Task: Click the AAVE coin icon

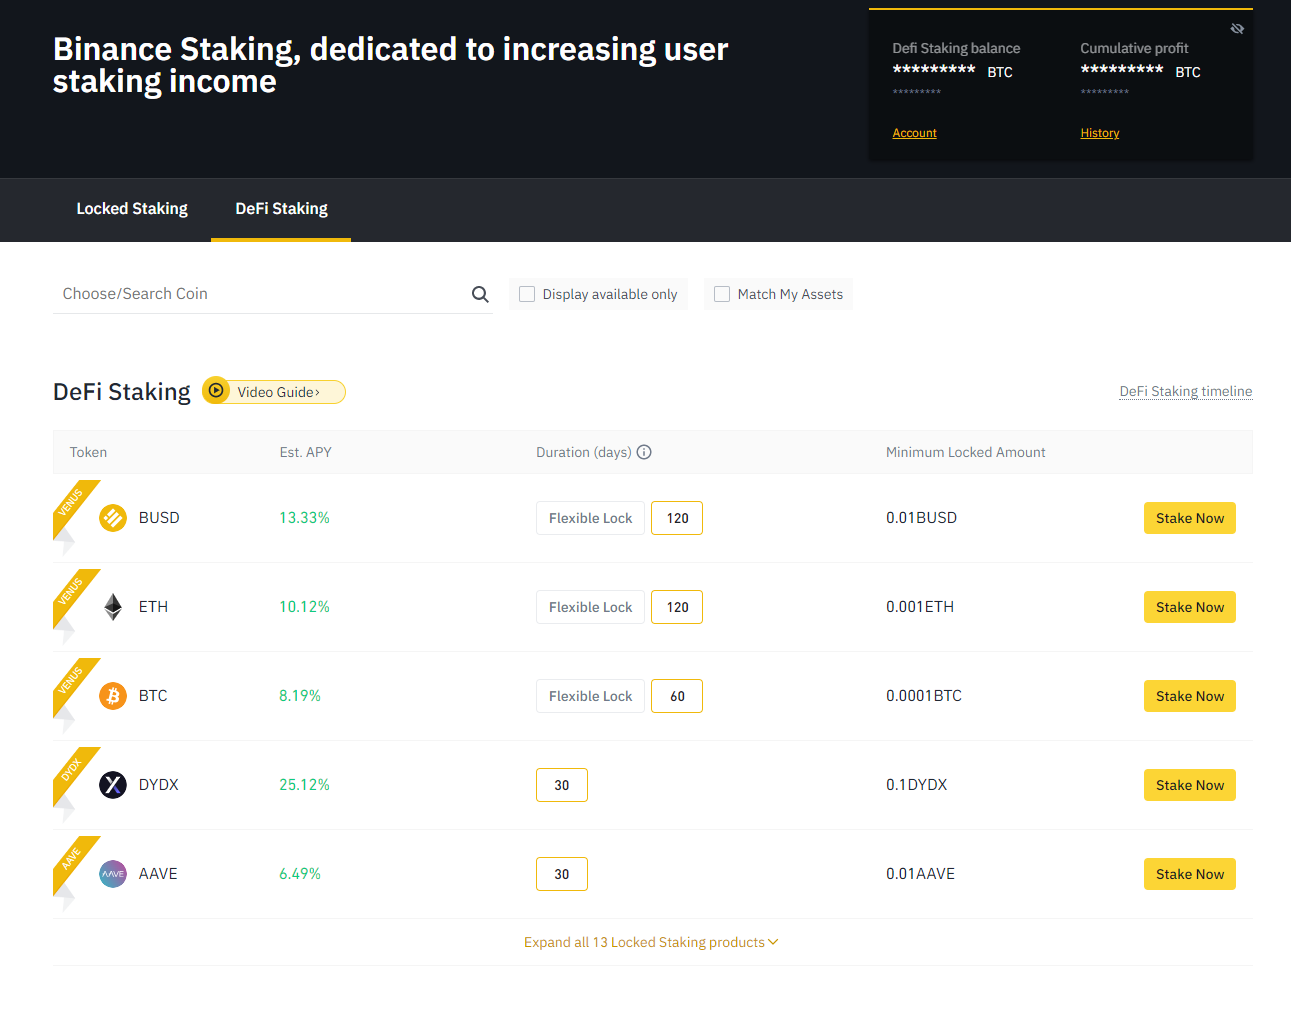Action: (113, 874)
